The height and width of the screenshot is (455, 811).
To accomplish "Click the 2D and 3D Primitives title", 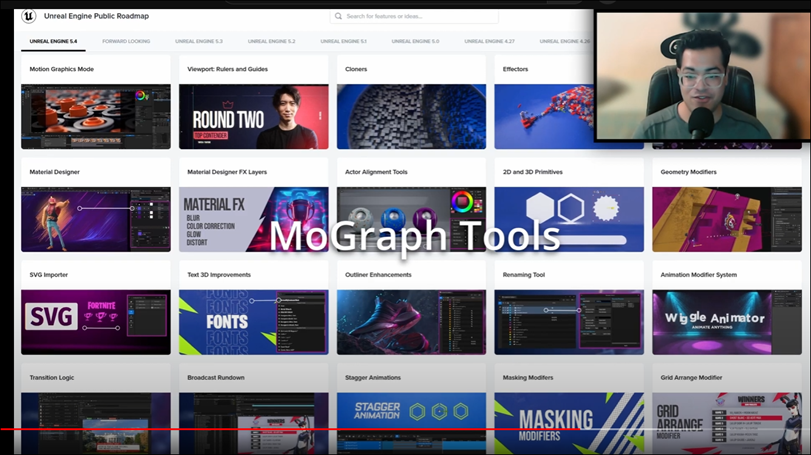I will pyautogui.click(x=533, y=172).
